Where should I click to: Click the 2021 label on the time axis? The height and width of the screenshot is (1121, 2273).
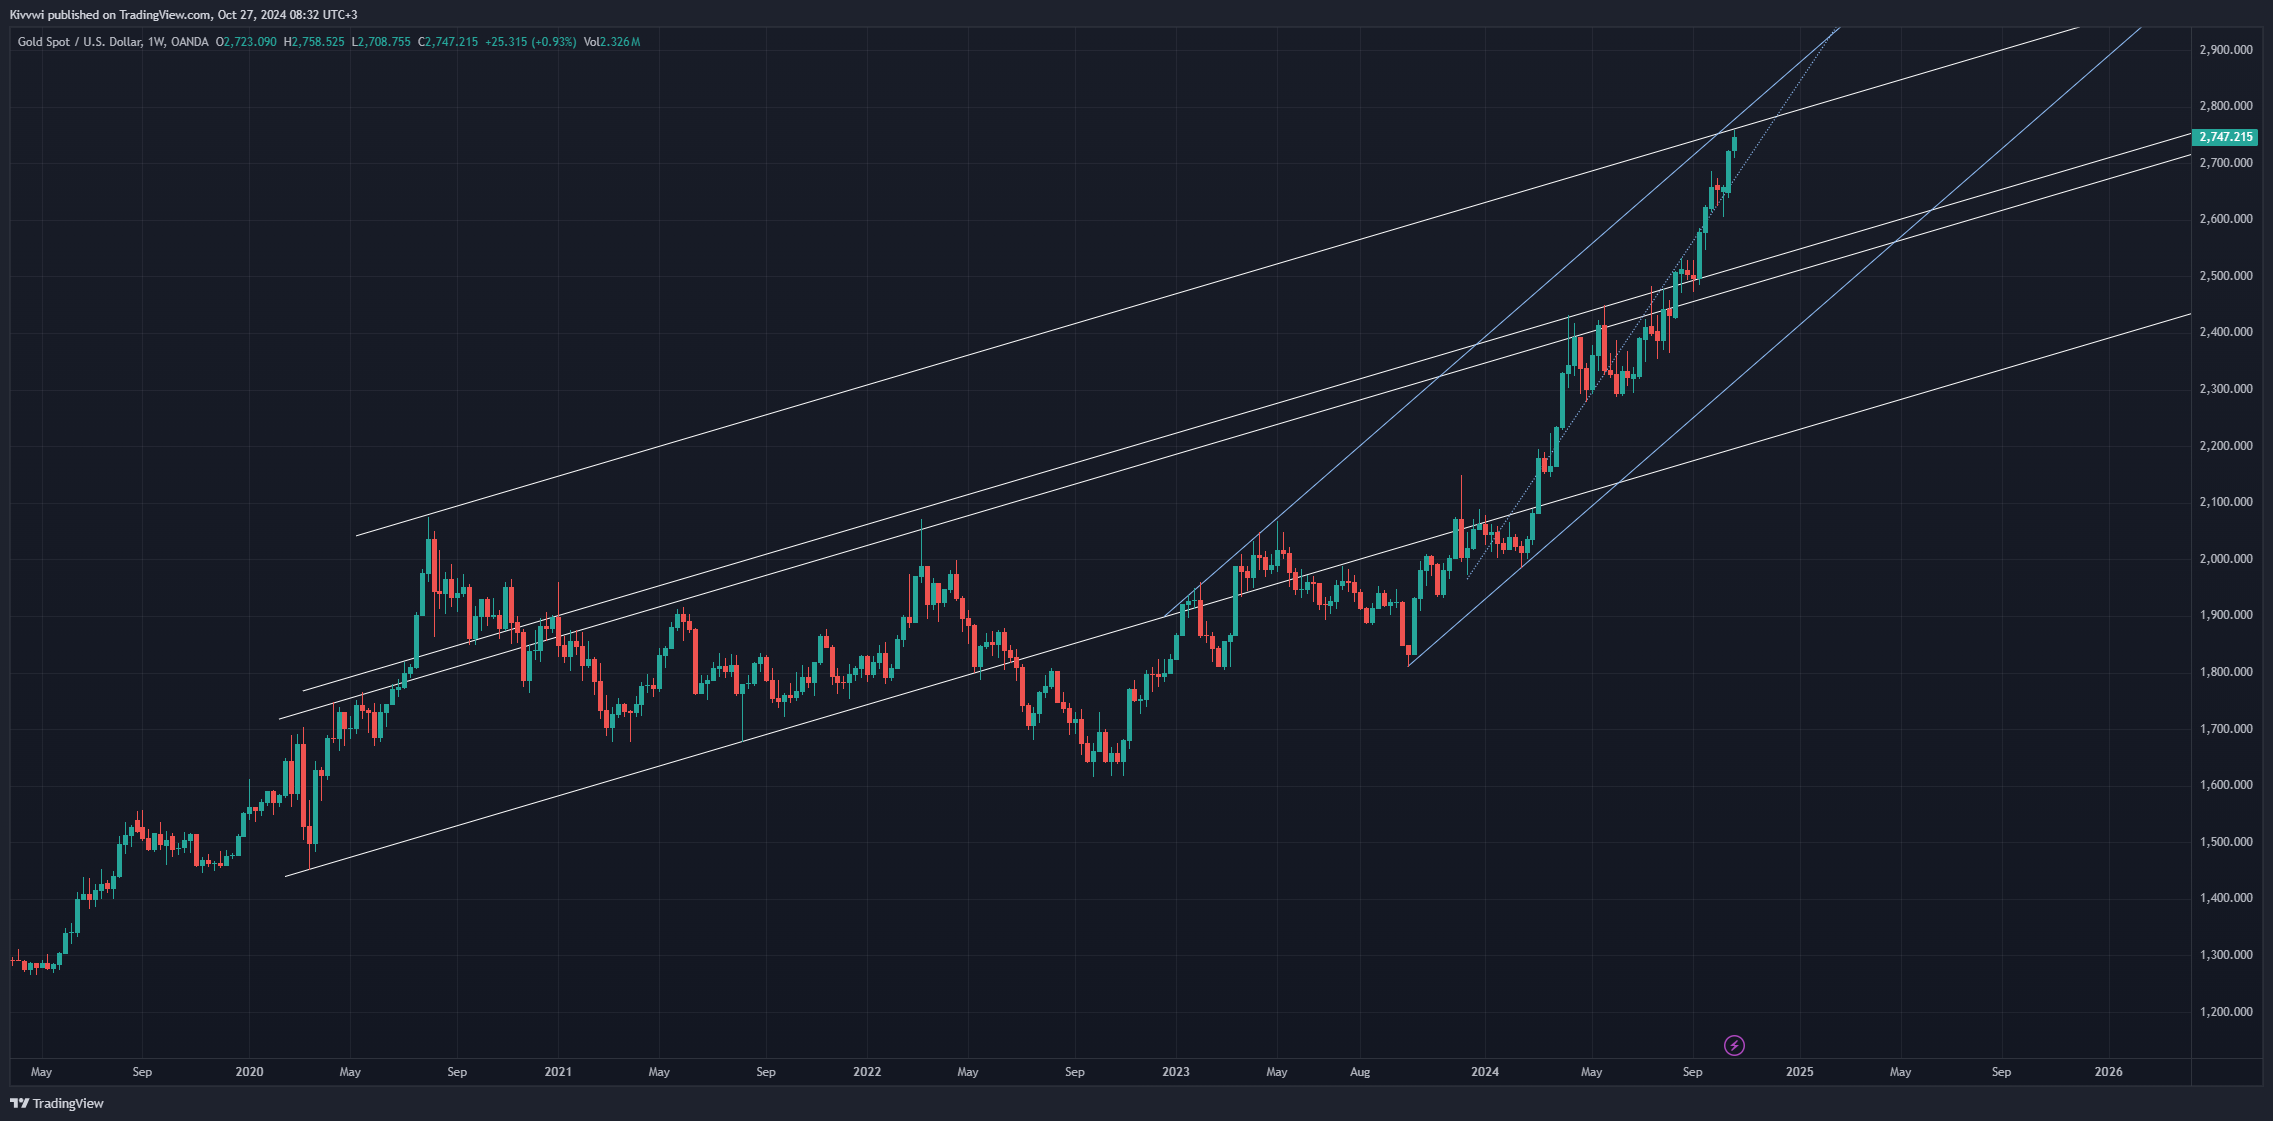coord(558,1072)
